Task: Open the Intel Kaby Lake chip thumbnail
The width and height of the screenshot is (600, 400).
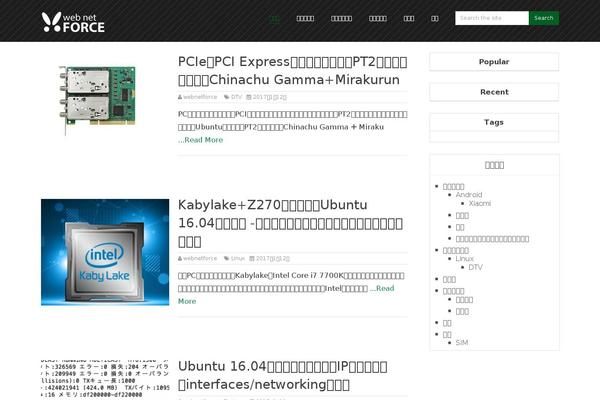Action: pos(105,252)
